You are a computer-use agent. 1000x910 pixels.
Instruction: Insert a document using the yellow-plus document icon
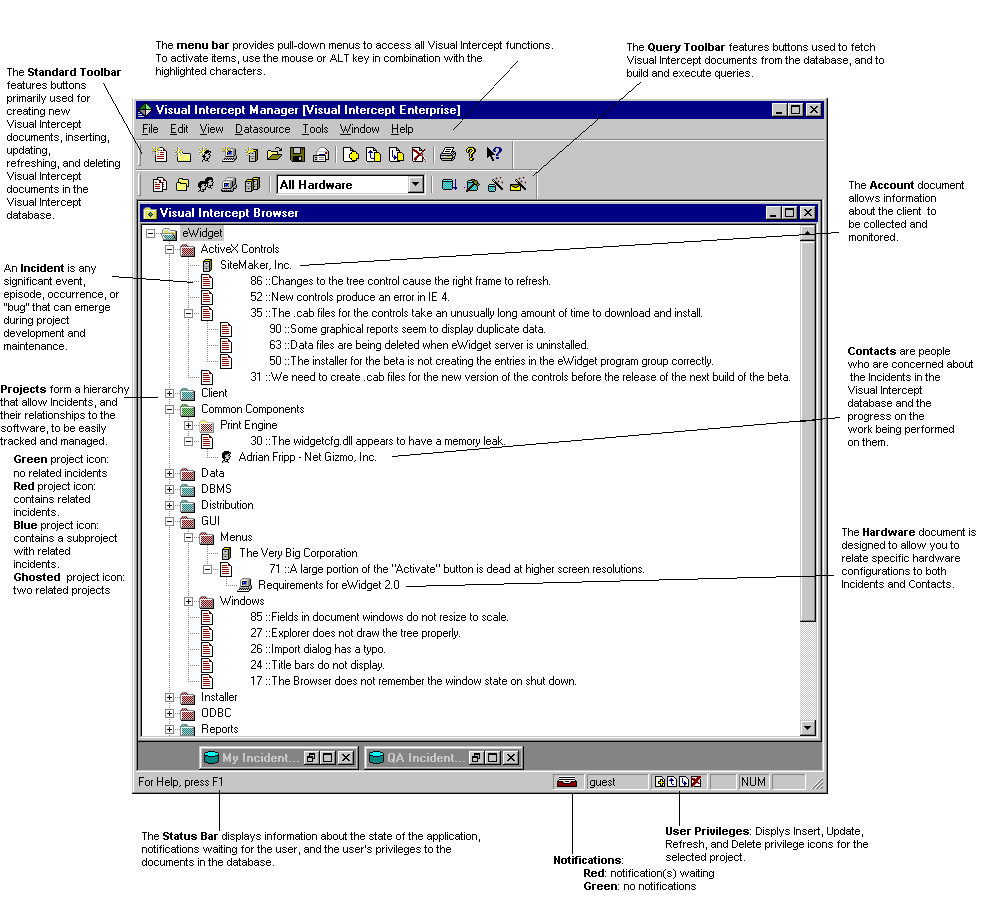[353, 154]
